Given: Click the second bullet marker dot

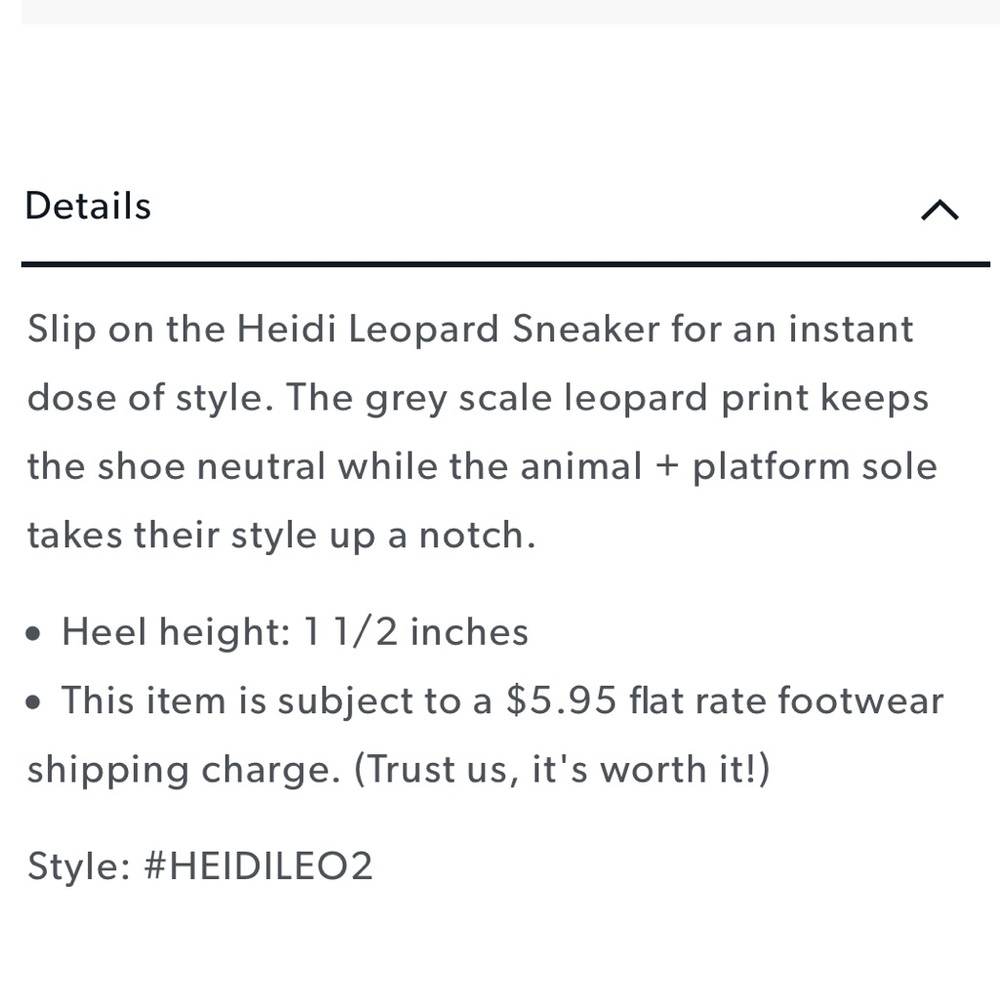Looking at the screenshot, I should click(x=35, y=701).
